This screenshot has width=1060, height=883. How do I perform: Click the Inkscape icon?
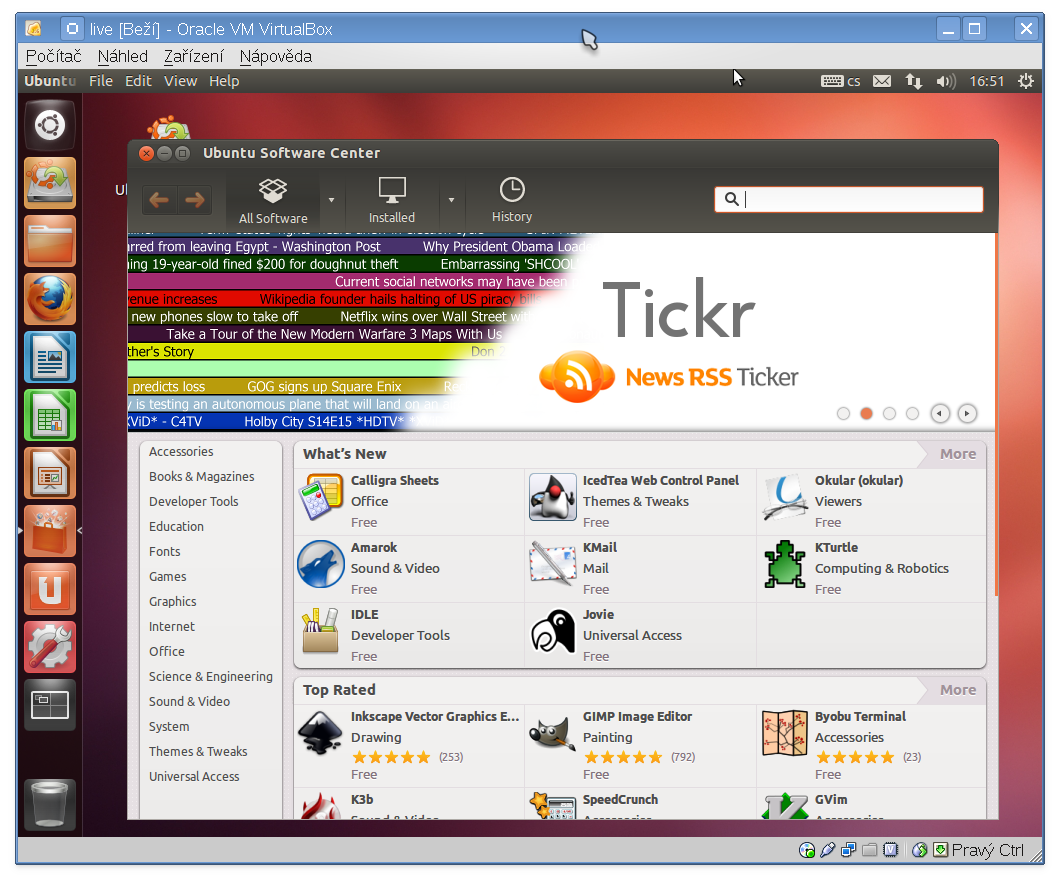point(320,732)
